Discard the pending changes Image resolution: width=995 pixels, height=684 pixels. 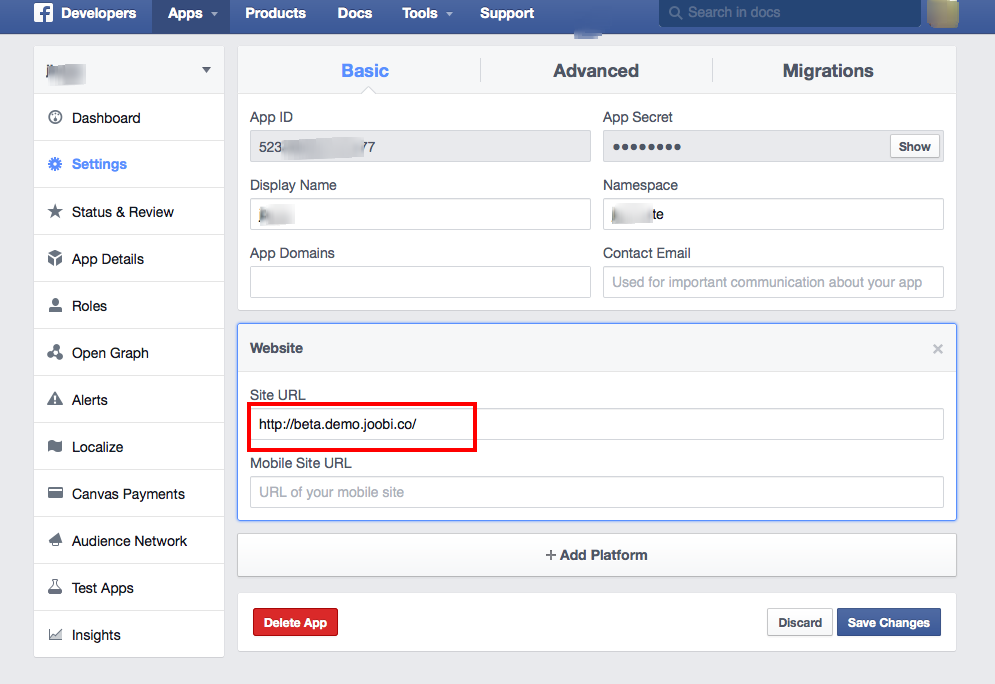800,622
